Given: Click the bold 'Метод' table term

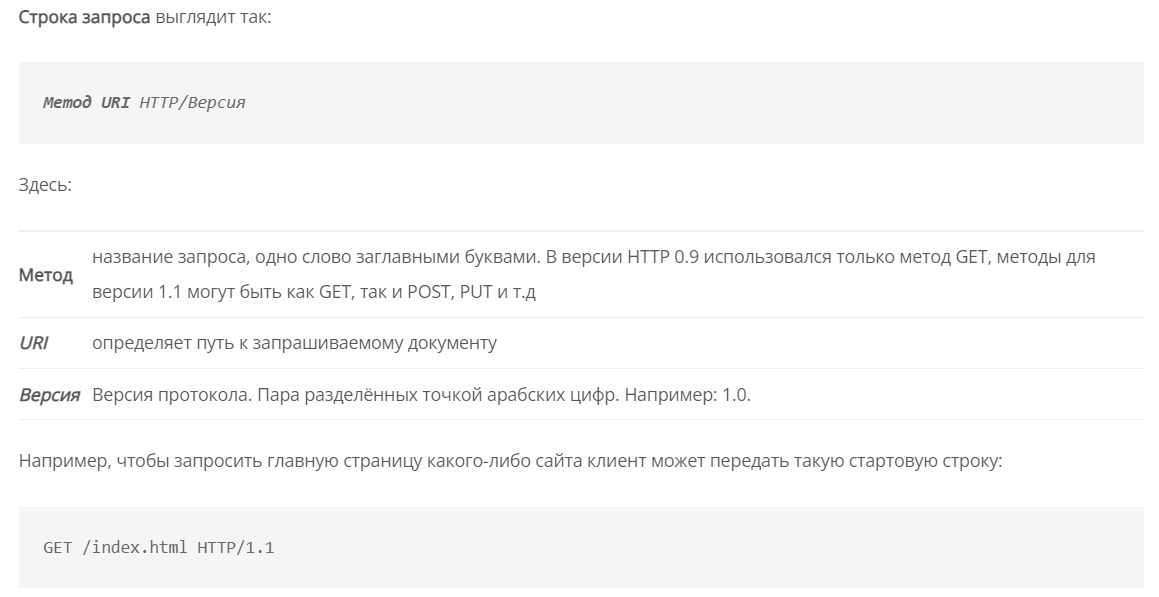Looking at the screenshot, I should click(46, 275).
